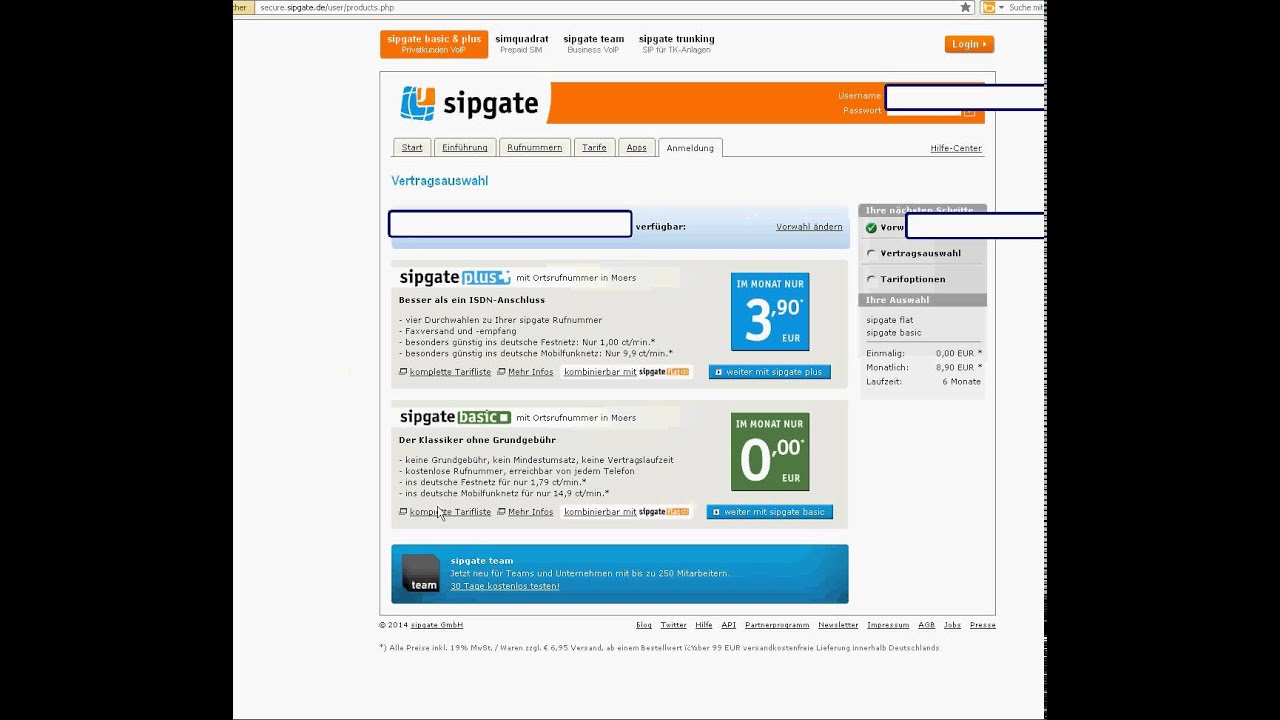Screen dimensions: 1280x720
Task: Click the 0,00 EUR price badge
Action: click(770, 452)
